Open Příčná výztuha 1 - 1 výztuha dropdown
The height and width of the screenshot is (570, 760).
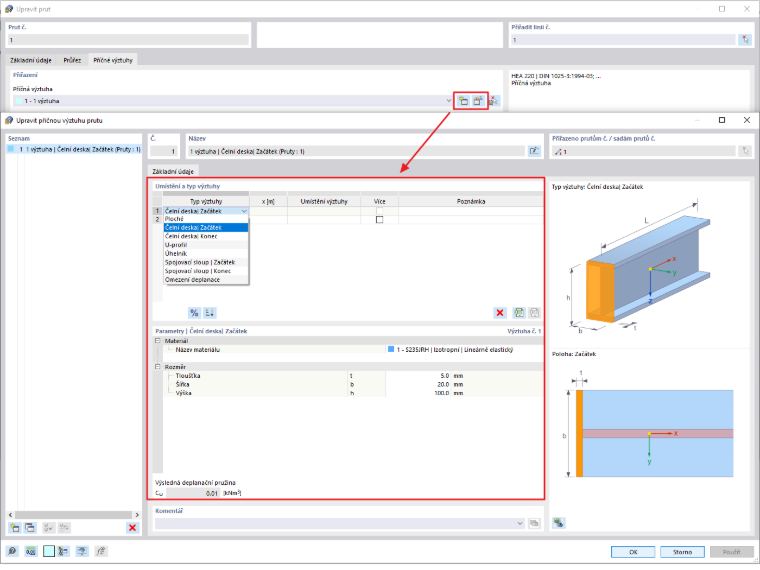tap(448, 101)
